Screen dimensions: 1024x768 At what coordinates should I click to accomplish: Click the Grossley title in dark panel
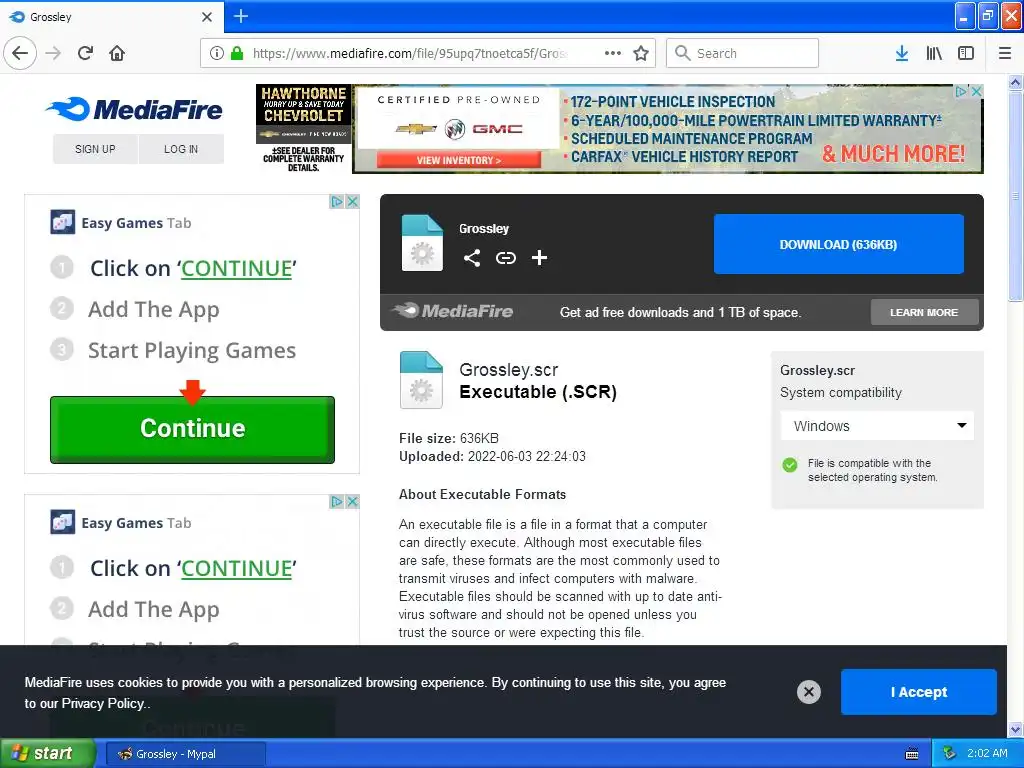[483, 229]
